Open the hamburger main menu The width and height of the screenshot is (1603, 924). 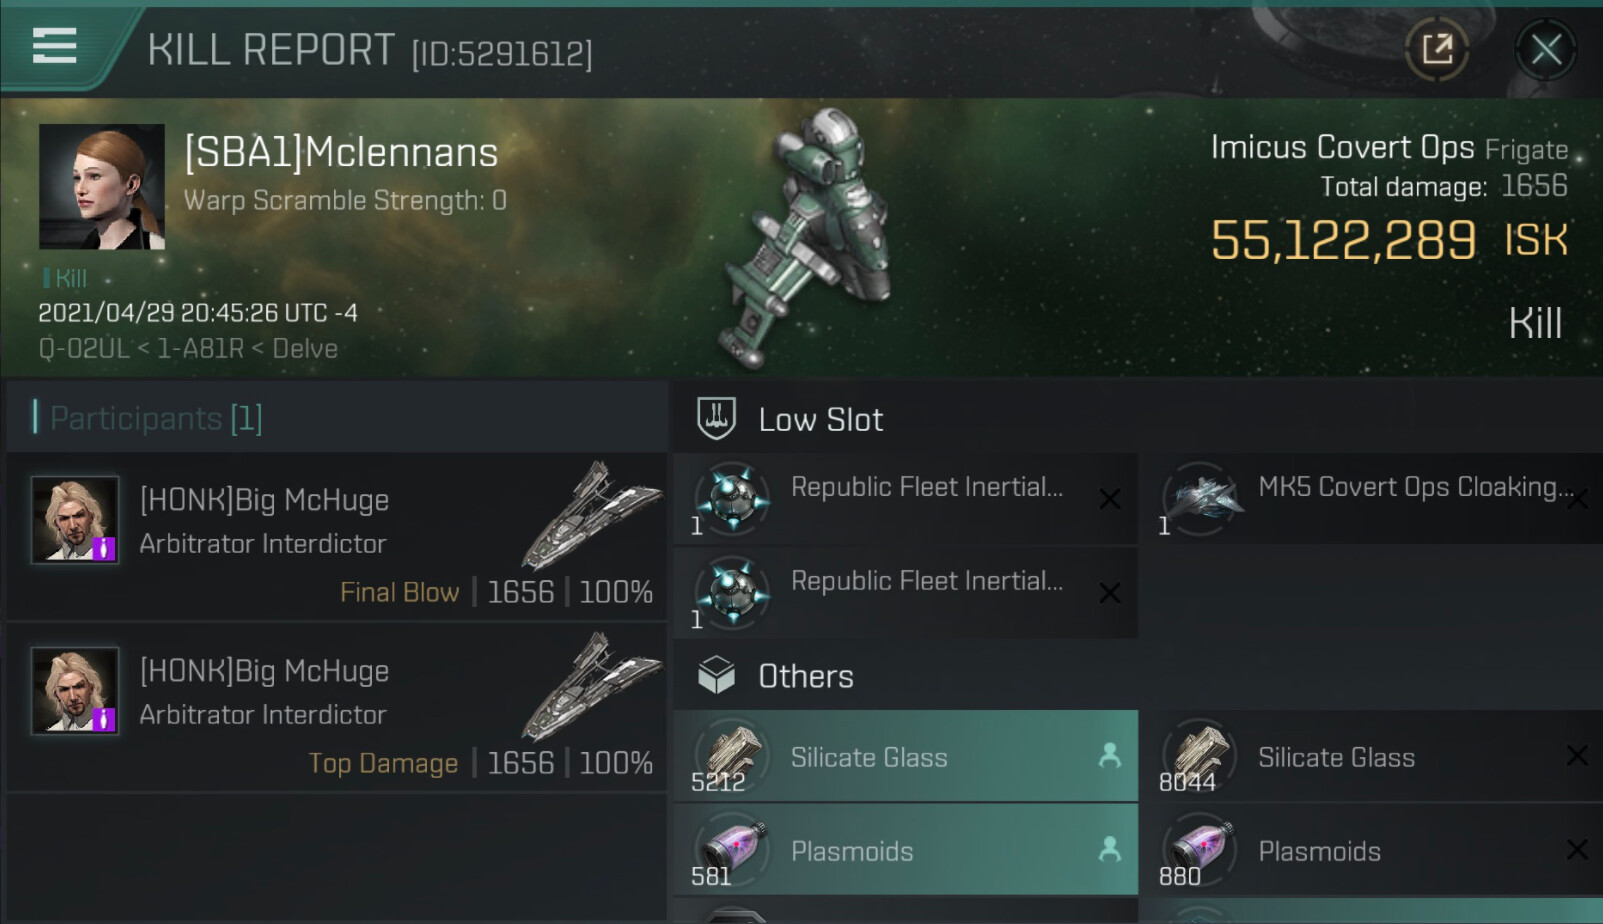point(54,46)
